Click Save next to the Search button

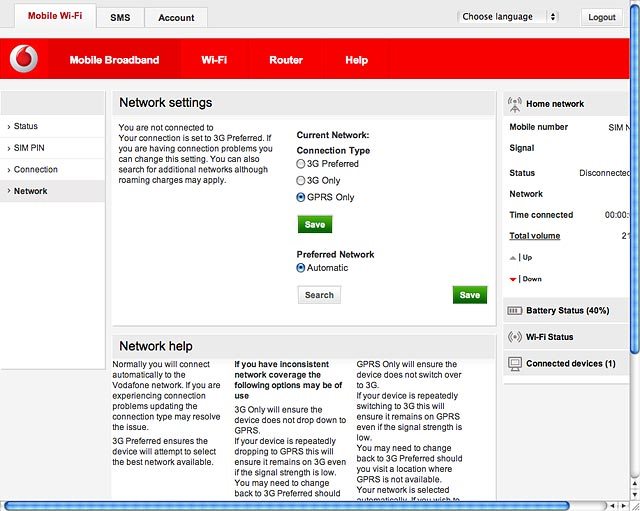(x=470, y=295)
